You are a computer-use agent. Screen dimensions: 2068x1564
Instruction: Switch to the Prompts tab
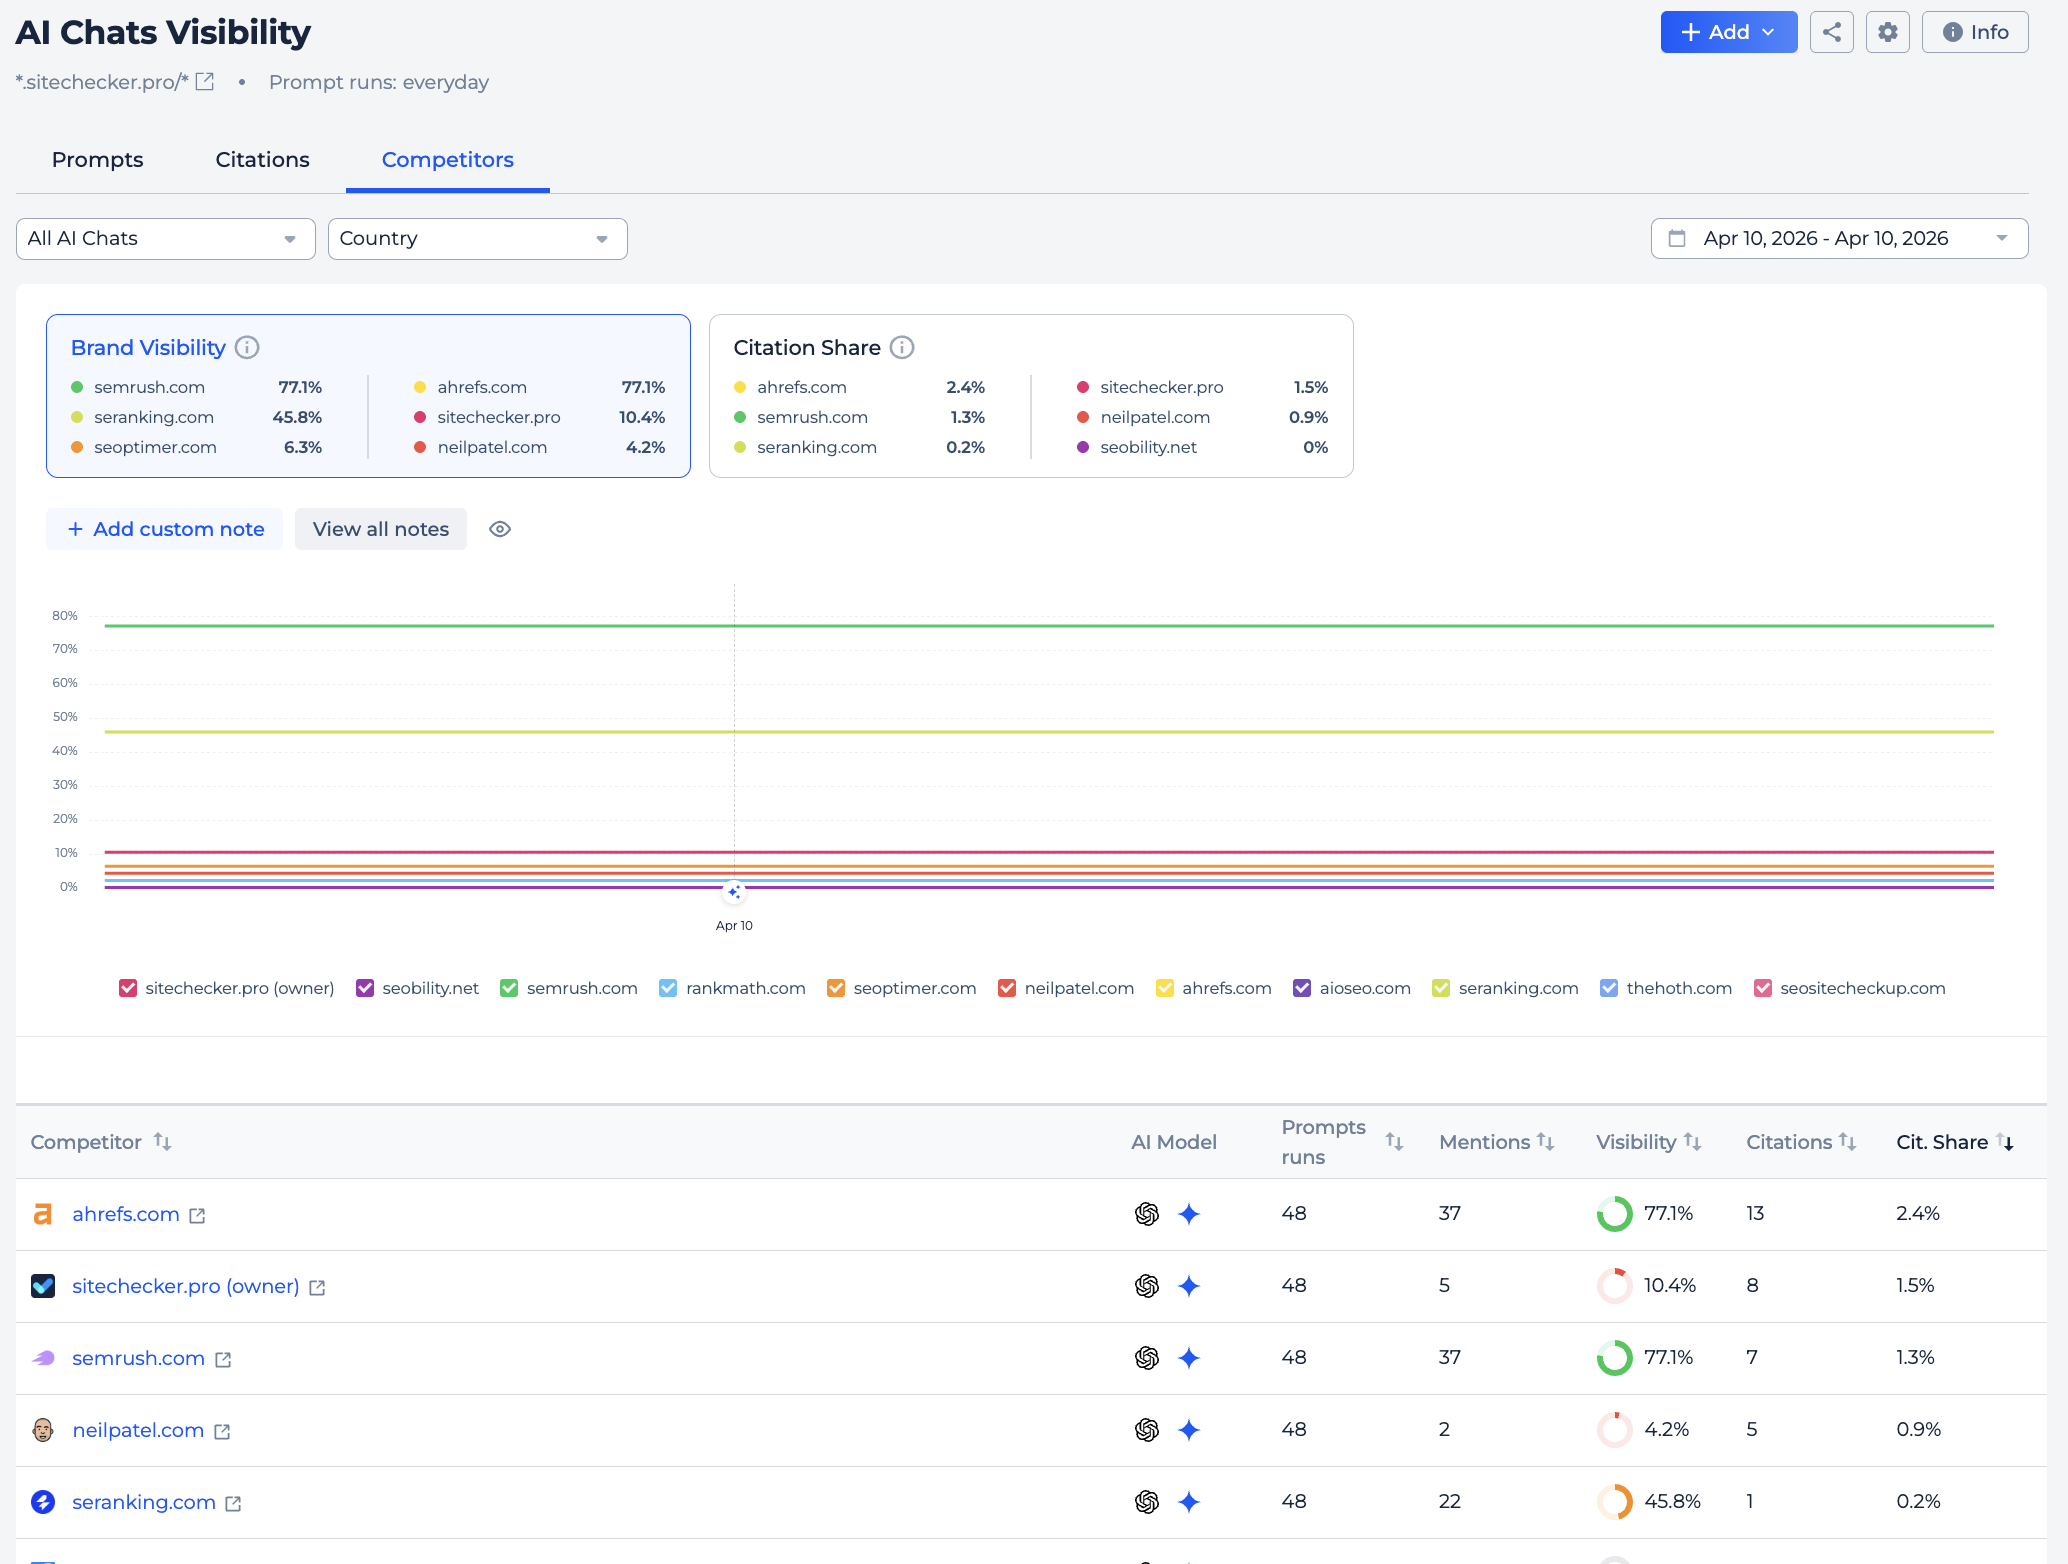pos(97,160)
